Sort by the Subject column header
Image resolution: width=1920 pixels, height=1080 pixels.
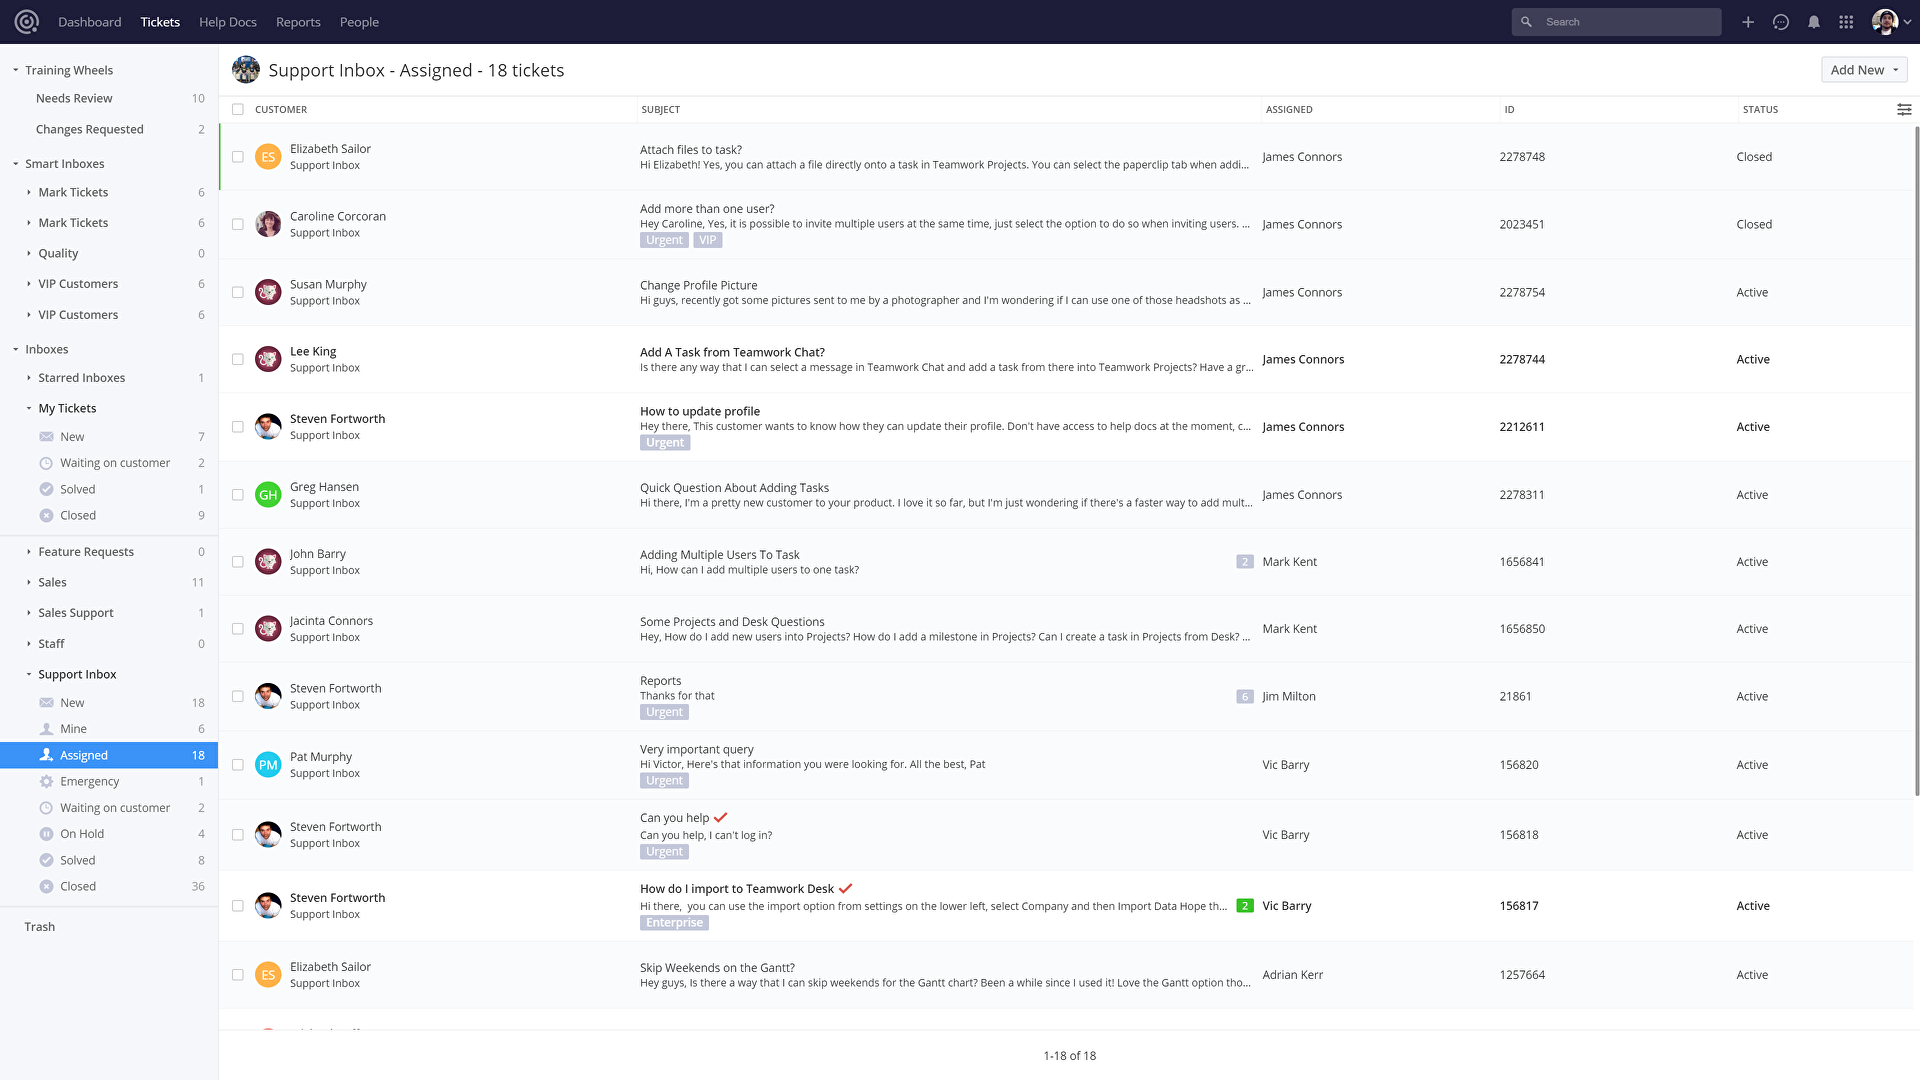pos(661,110)
